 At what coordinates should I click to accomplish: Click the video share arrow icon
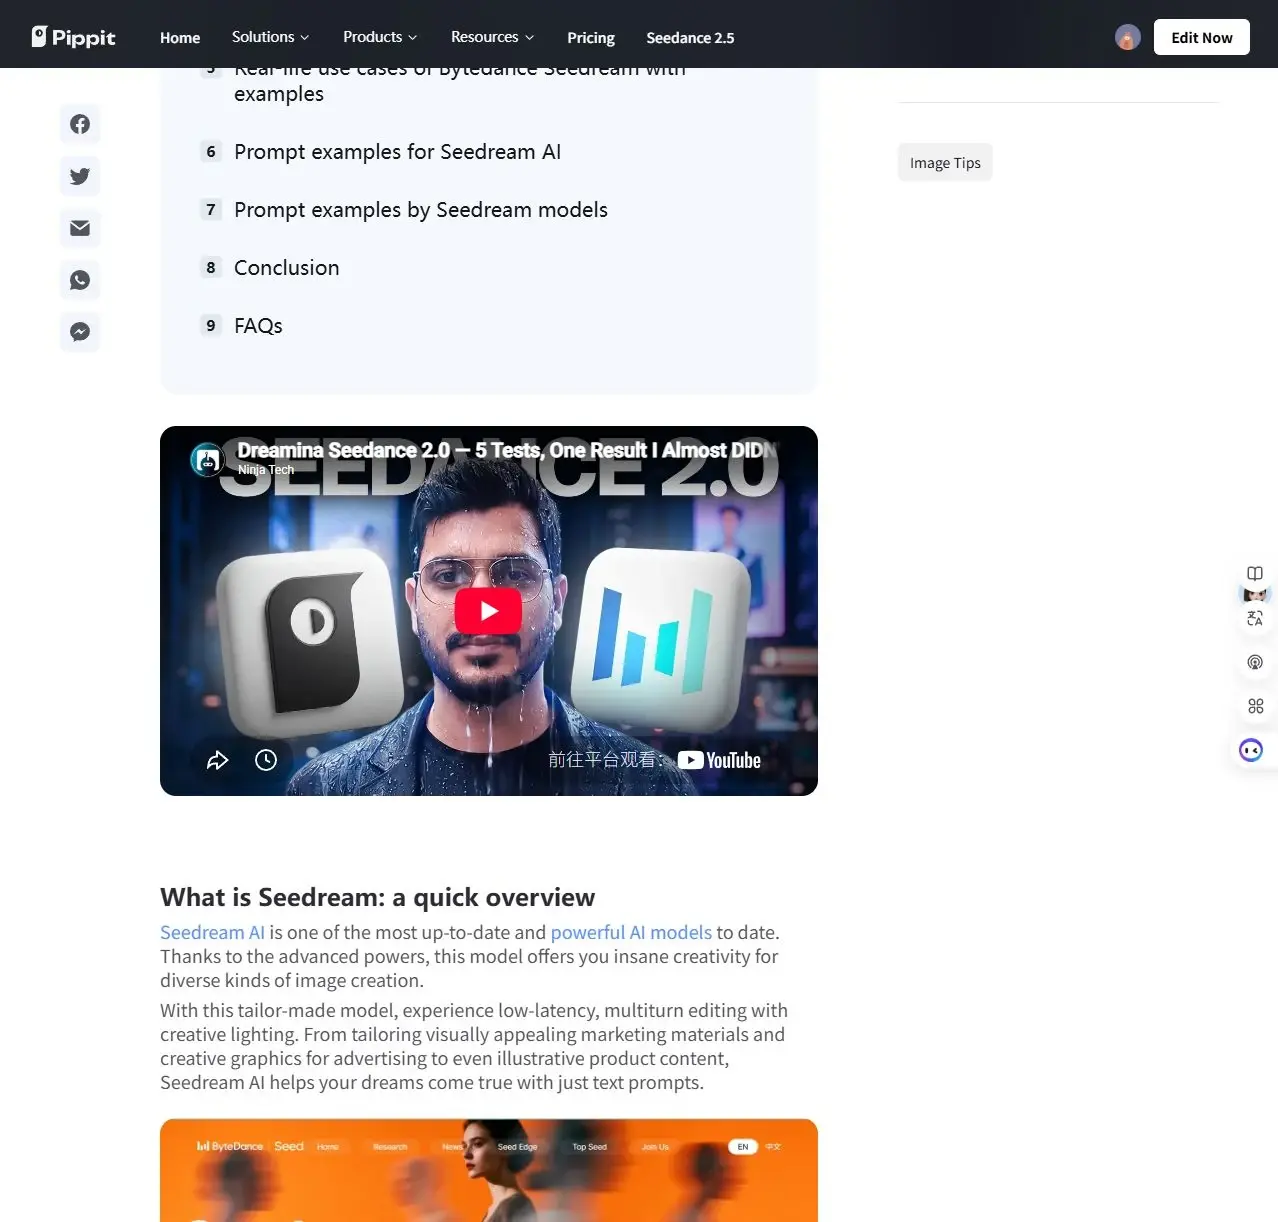pos(217,760)
